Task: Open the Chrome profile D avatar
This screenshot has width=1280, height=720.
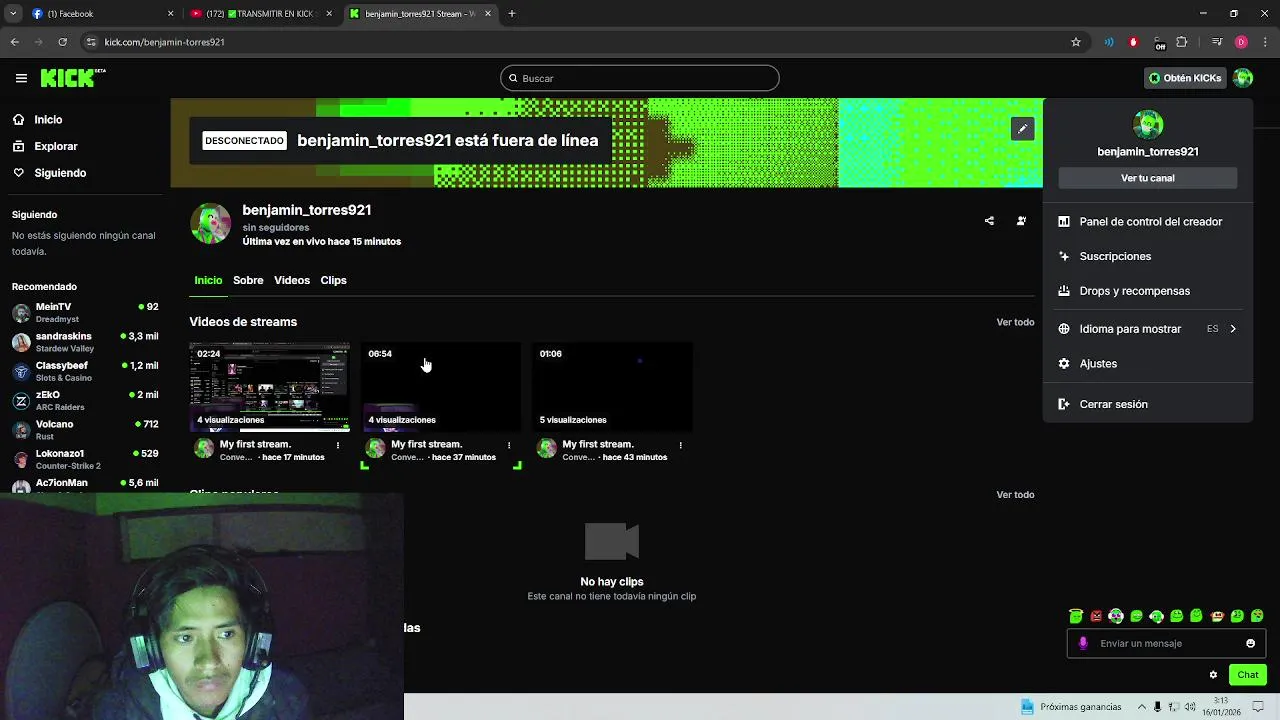Action: coord(1241,42)
